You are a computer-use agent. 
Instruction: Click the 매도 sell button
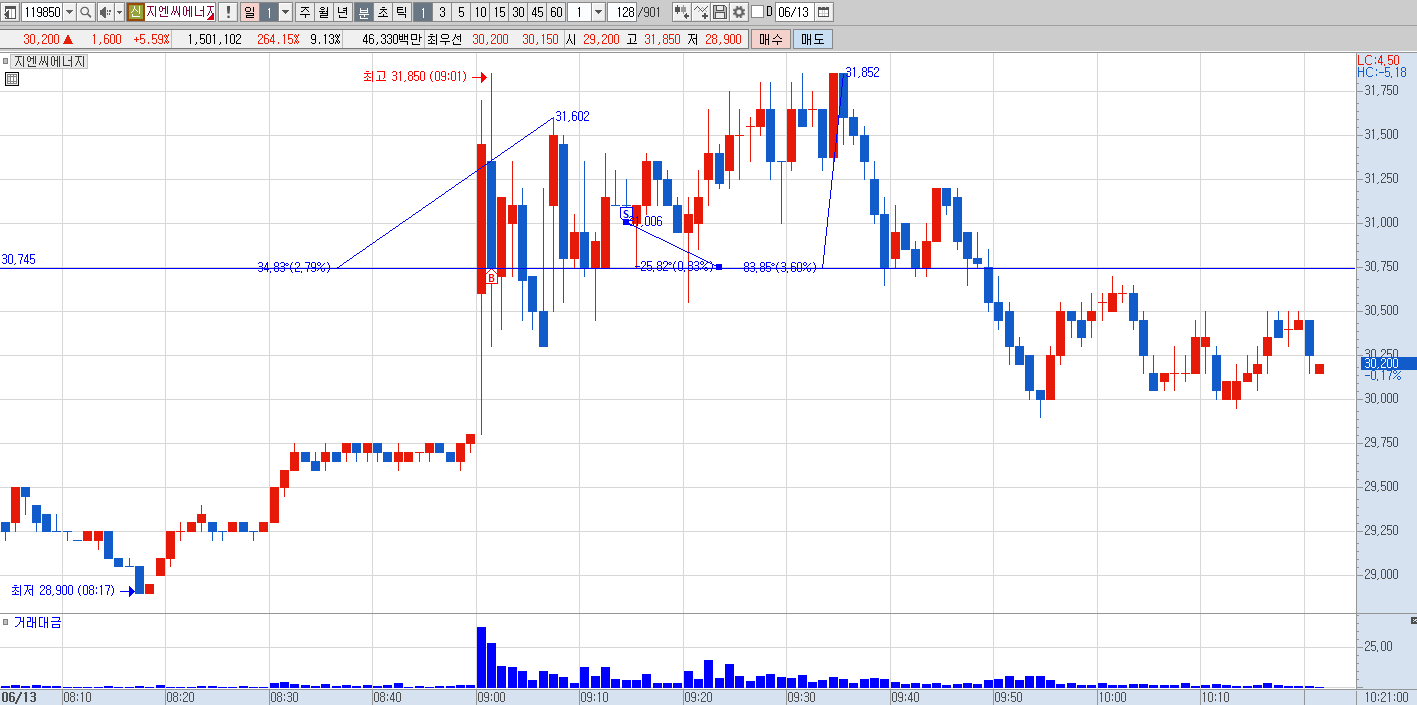point(812,39)
